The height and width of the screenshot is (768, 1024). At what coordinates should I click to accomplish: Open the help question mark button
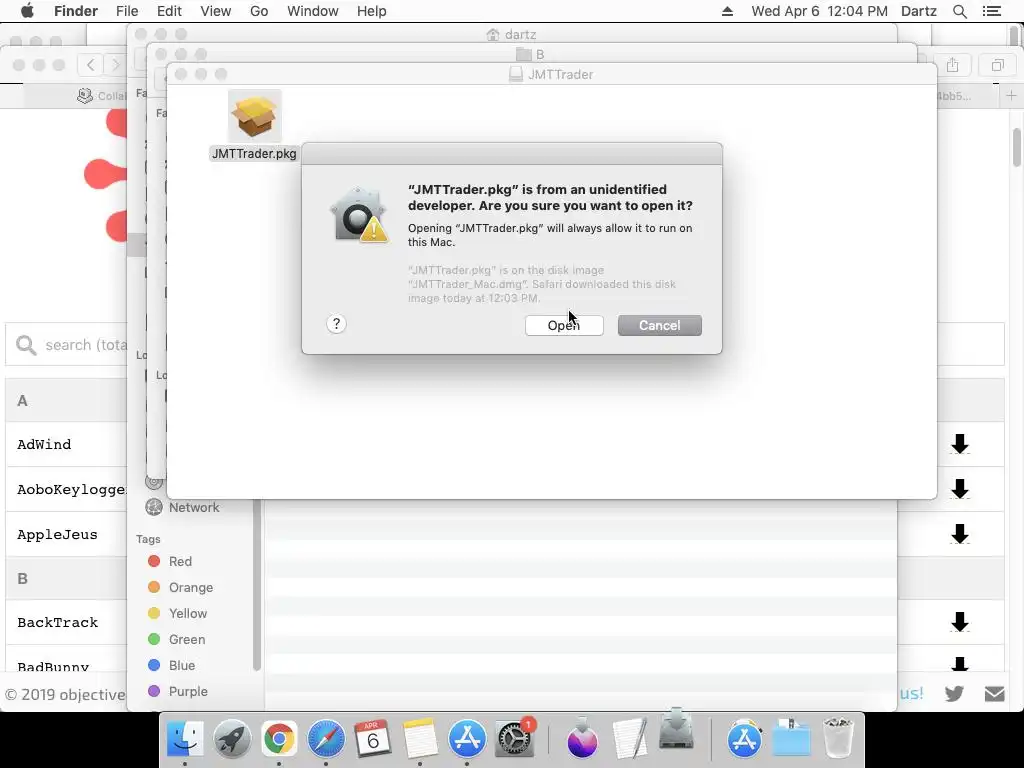click(x=336, y=324)
